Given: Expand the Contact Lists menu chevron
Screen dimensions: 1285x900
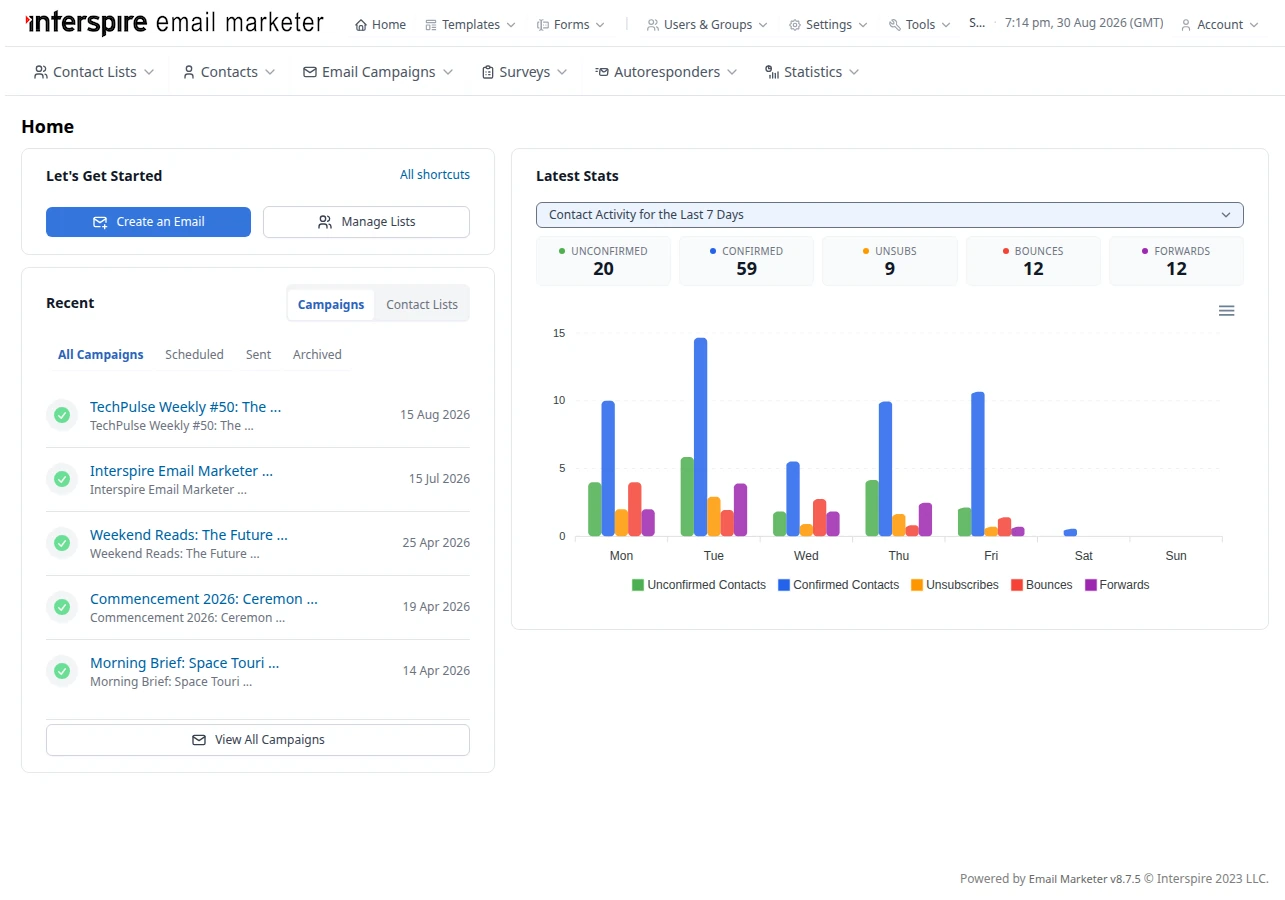Looking at the screenshot, I should [x=149, y=72].
